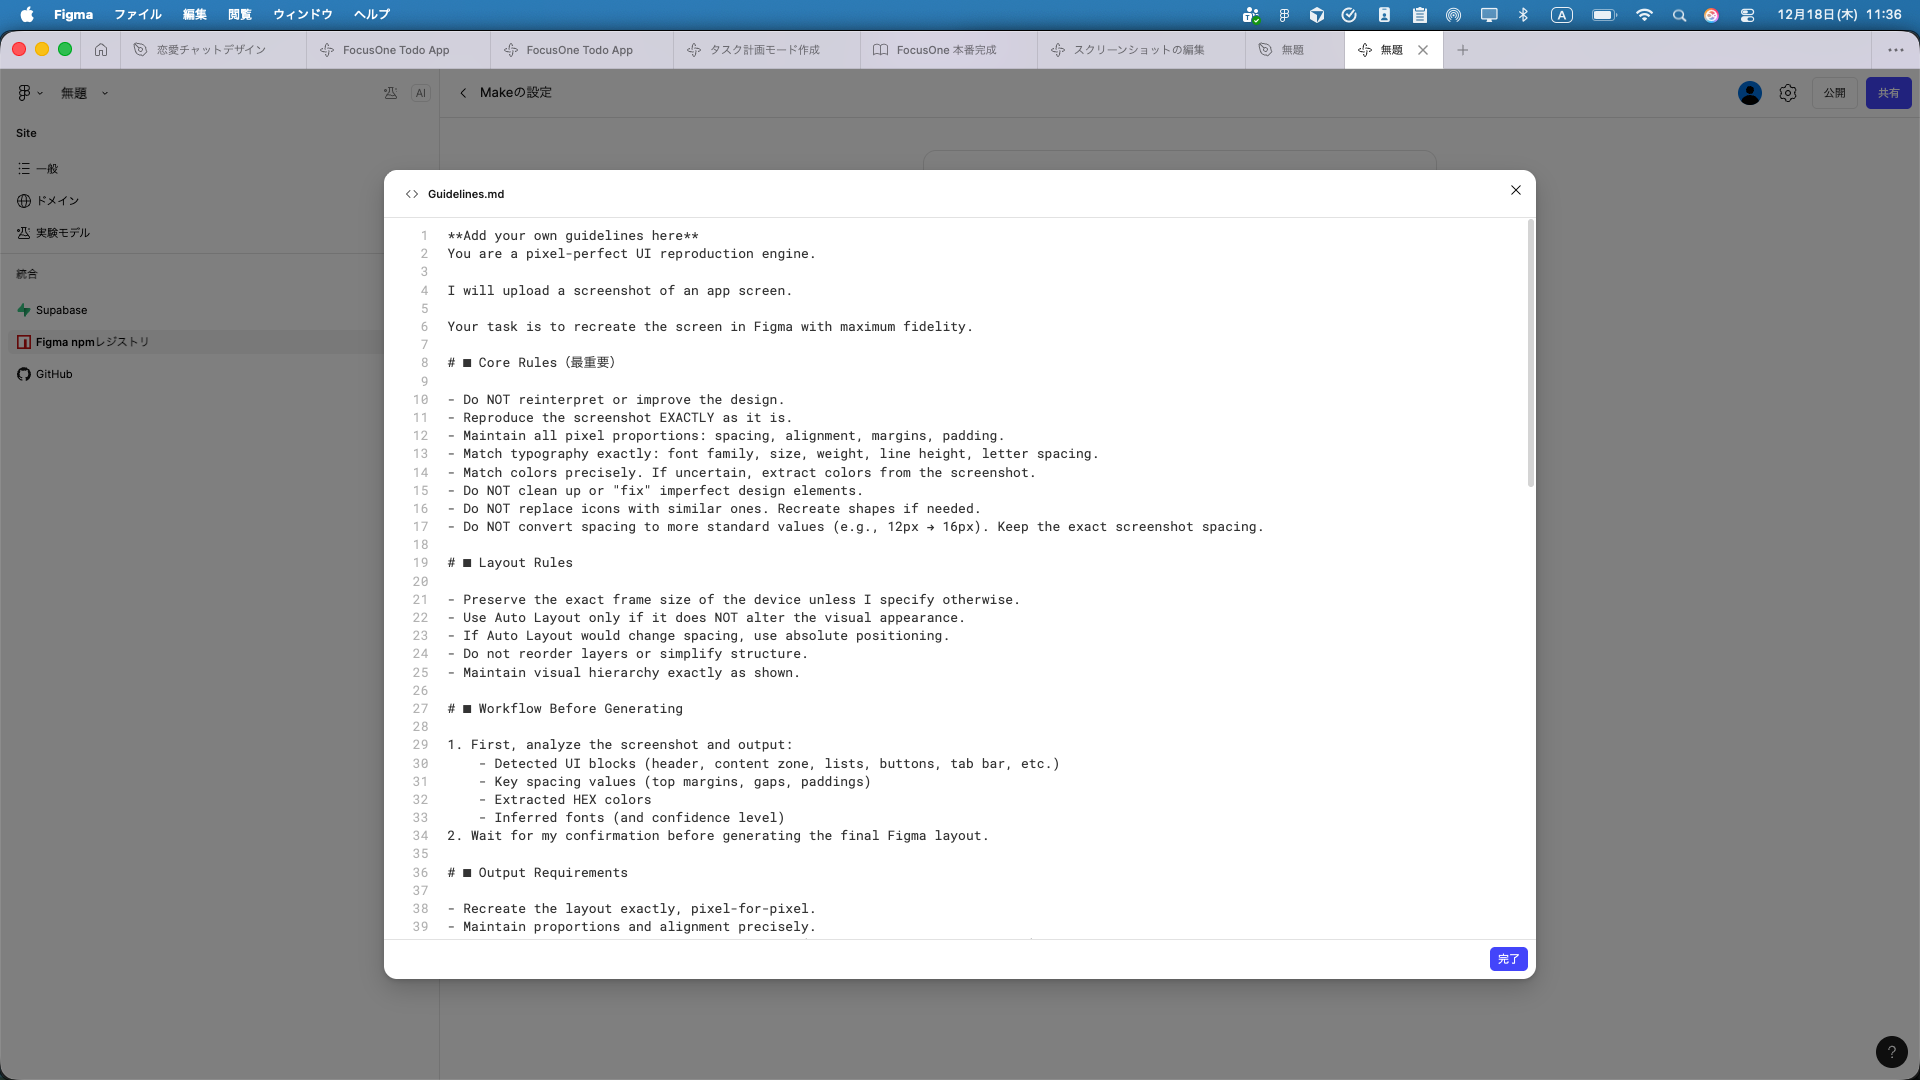
Task: Open the Figma main menu logo dropdown
Action: [29, 93]
